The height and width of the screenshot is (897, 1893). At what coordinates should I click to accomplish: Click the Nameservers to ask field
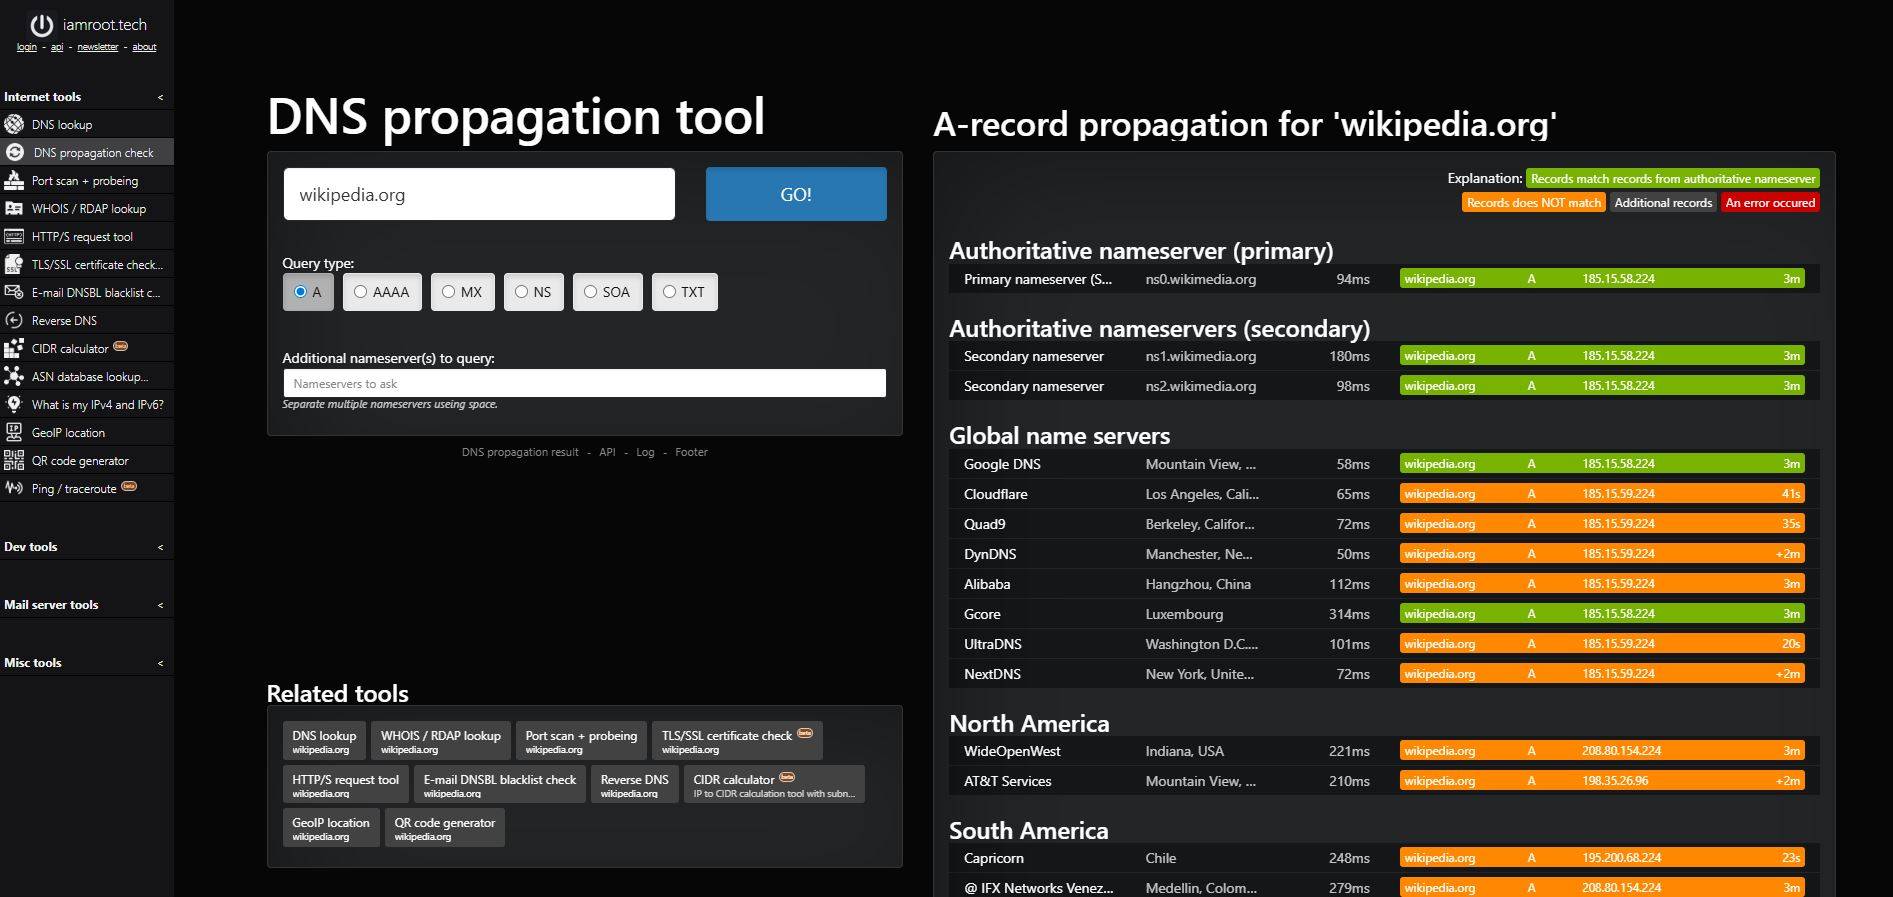click(x=584, y=383)
